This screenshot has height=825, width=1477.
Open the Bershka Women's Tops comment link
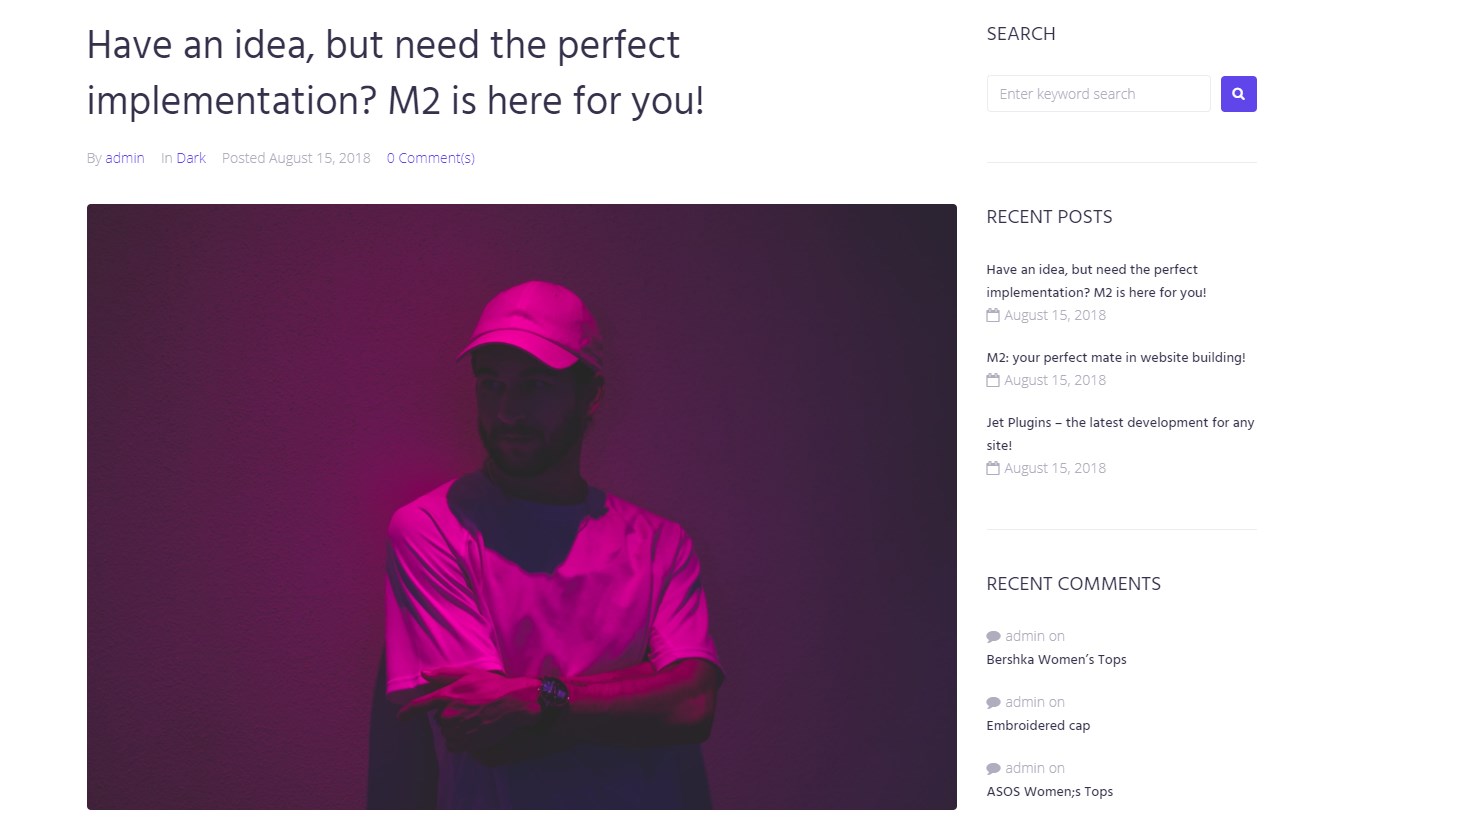[1056, 659]
